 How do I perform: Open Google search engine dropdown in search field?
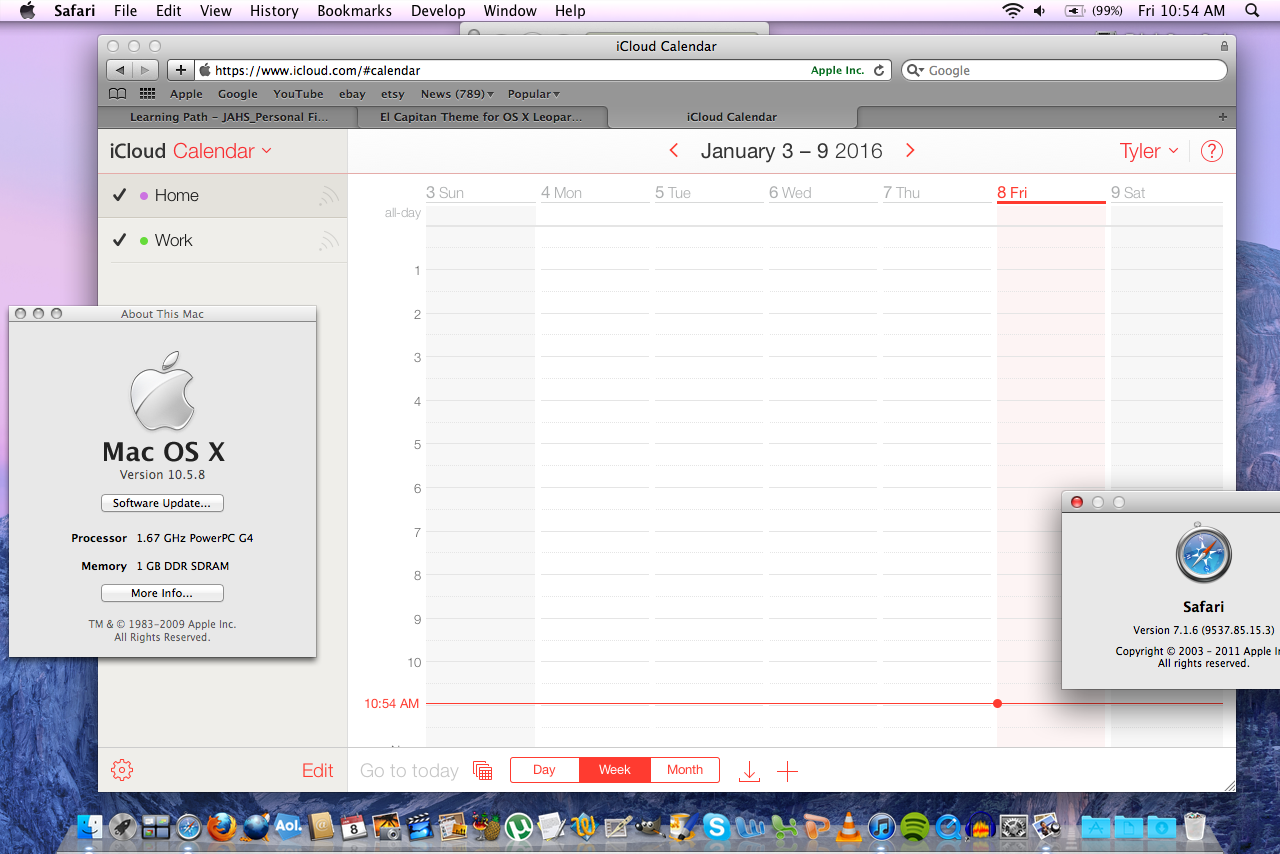(916, 71)
